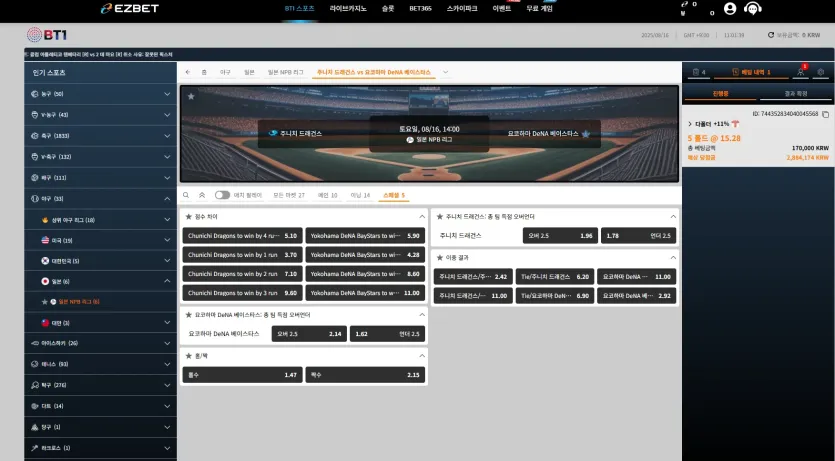Open the 라이브카지노 top menu
This screenshot has height=461, width=835.
coord(348,9)
